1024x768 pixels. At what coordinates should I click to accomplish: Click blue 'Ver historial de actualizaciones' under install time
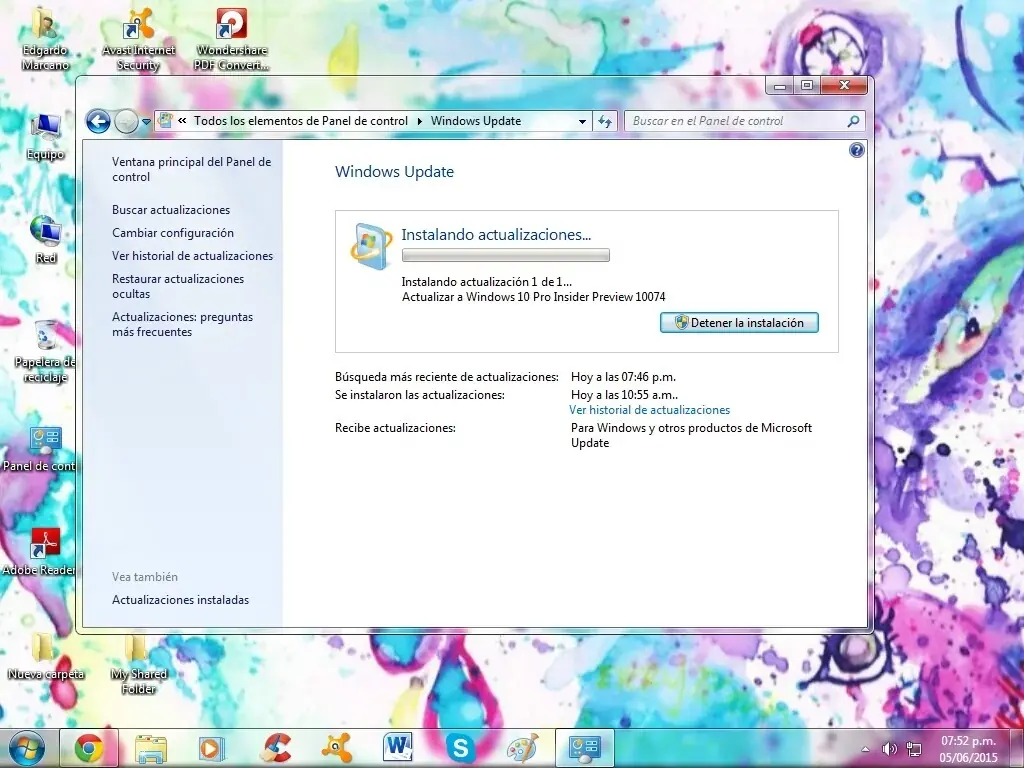click(649, 410)
